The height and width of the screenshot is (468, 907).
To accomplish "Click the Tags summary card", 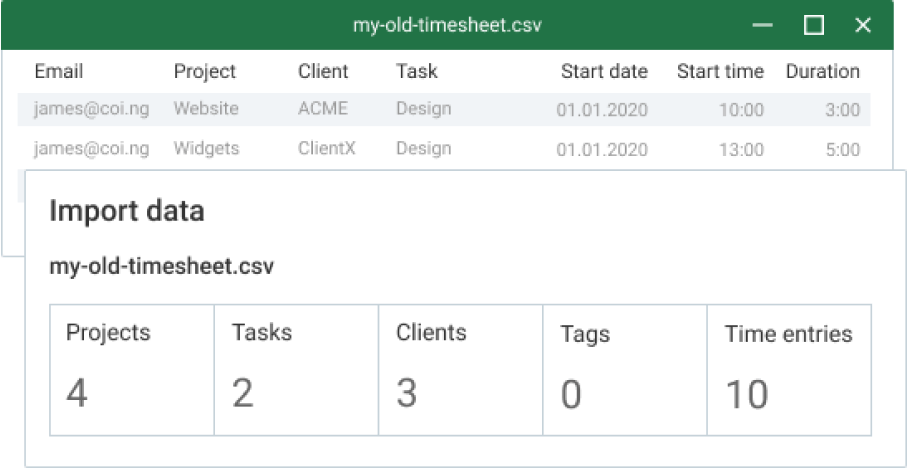I will pyautogui.click(x=624, y=370).
